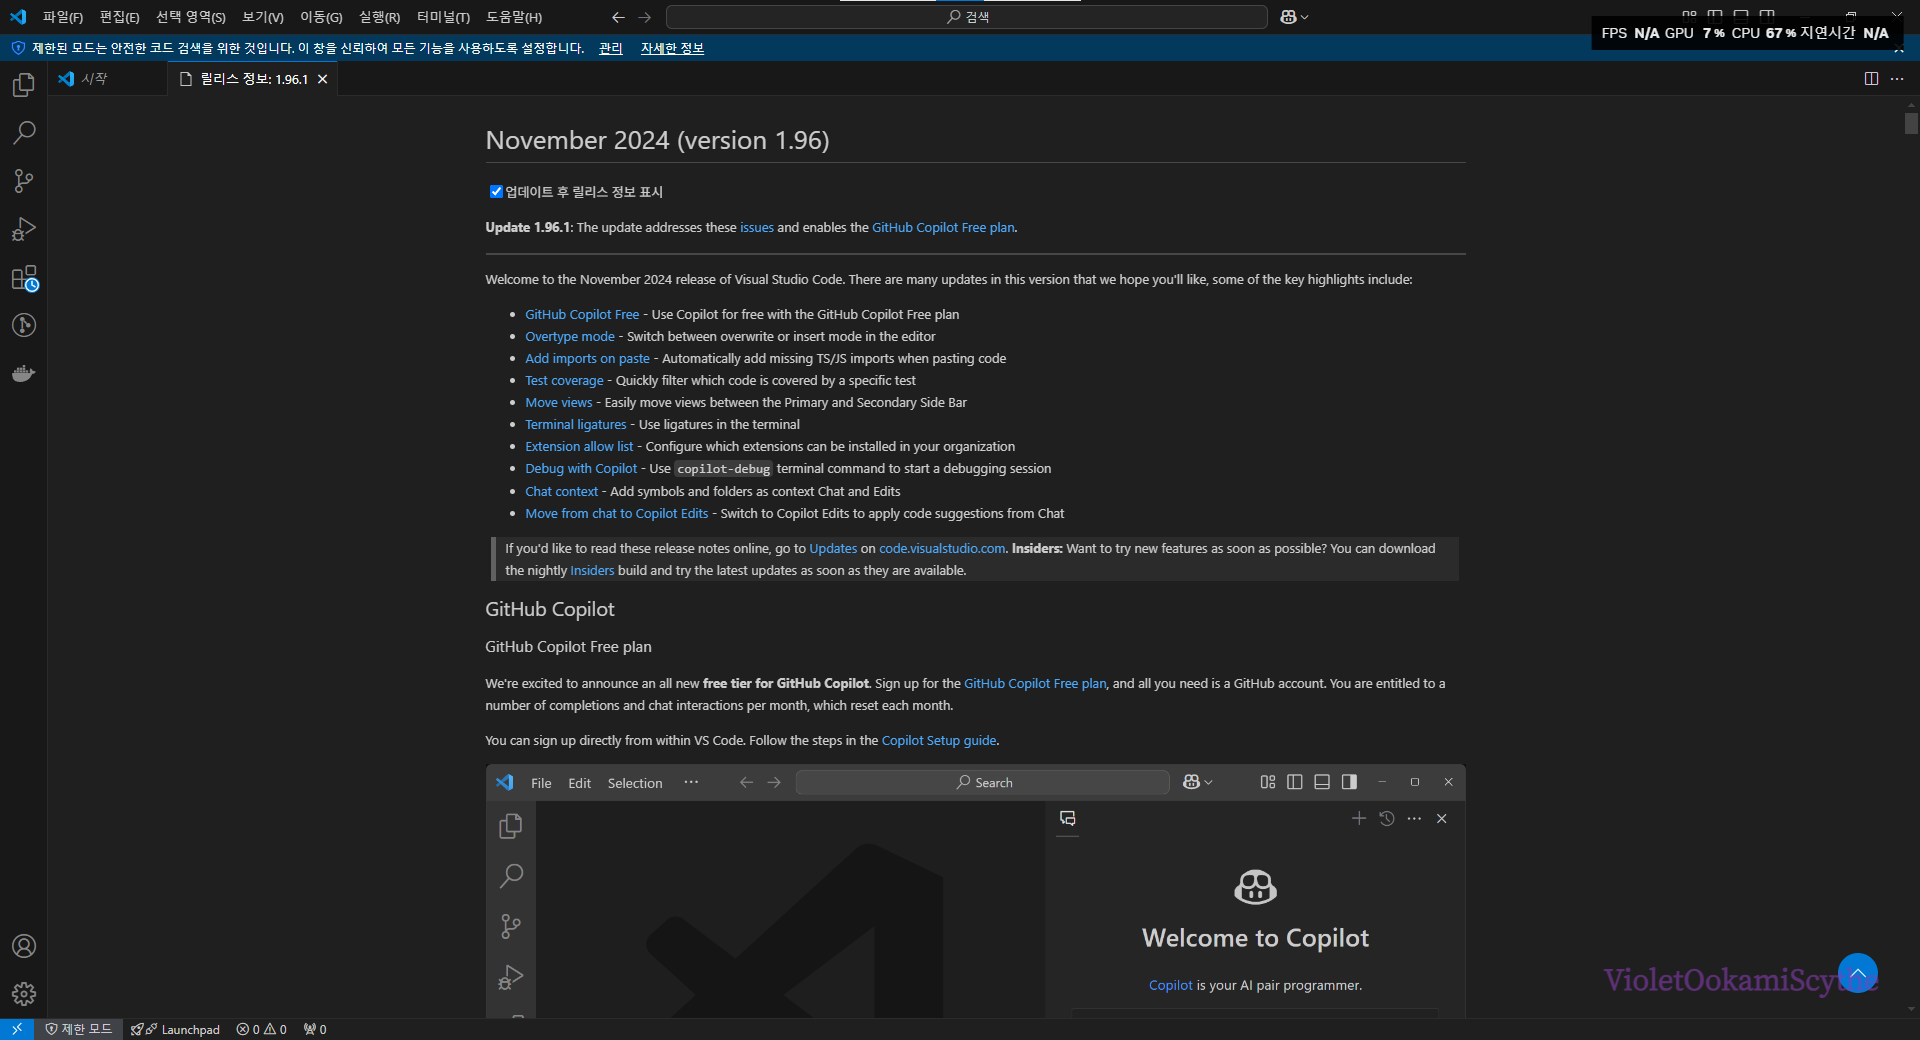
Task: Open the 터미널(T) menu
Action: coord(443,17)
